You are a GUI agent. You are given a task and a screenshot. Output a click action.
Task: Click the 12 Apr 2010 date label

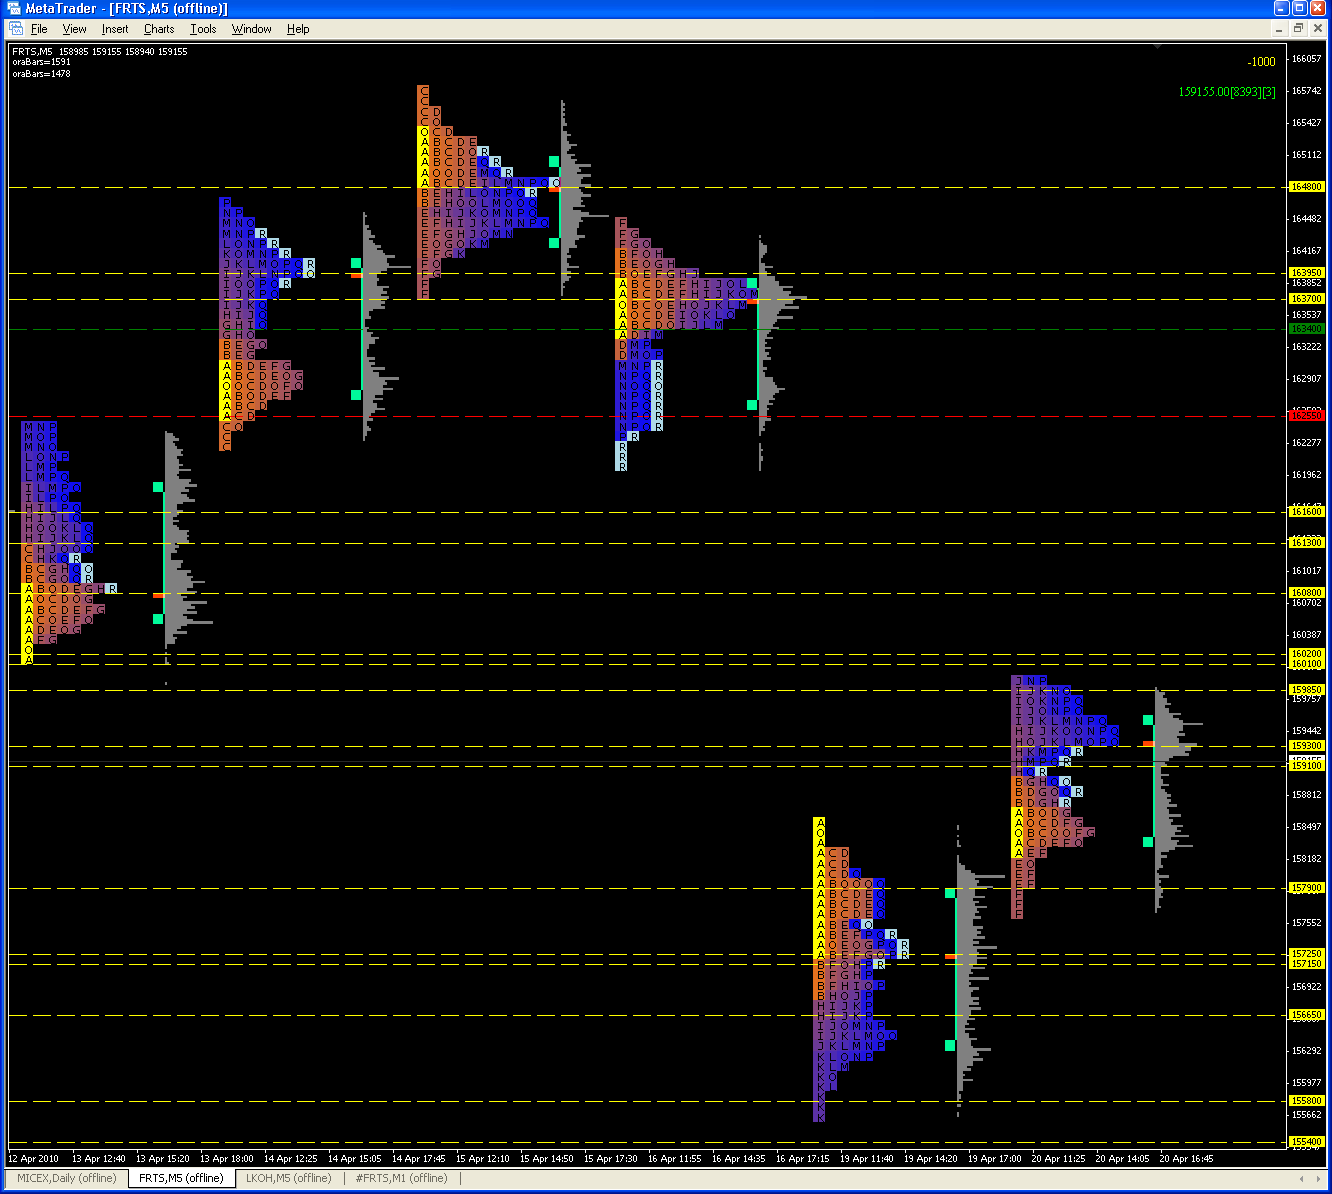[x=34, y=1158]
